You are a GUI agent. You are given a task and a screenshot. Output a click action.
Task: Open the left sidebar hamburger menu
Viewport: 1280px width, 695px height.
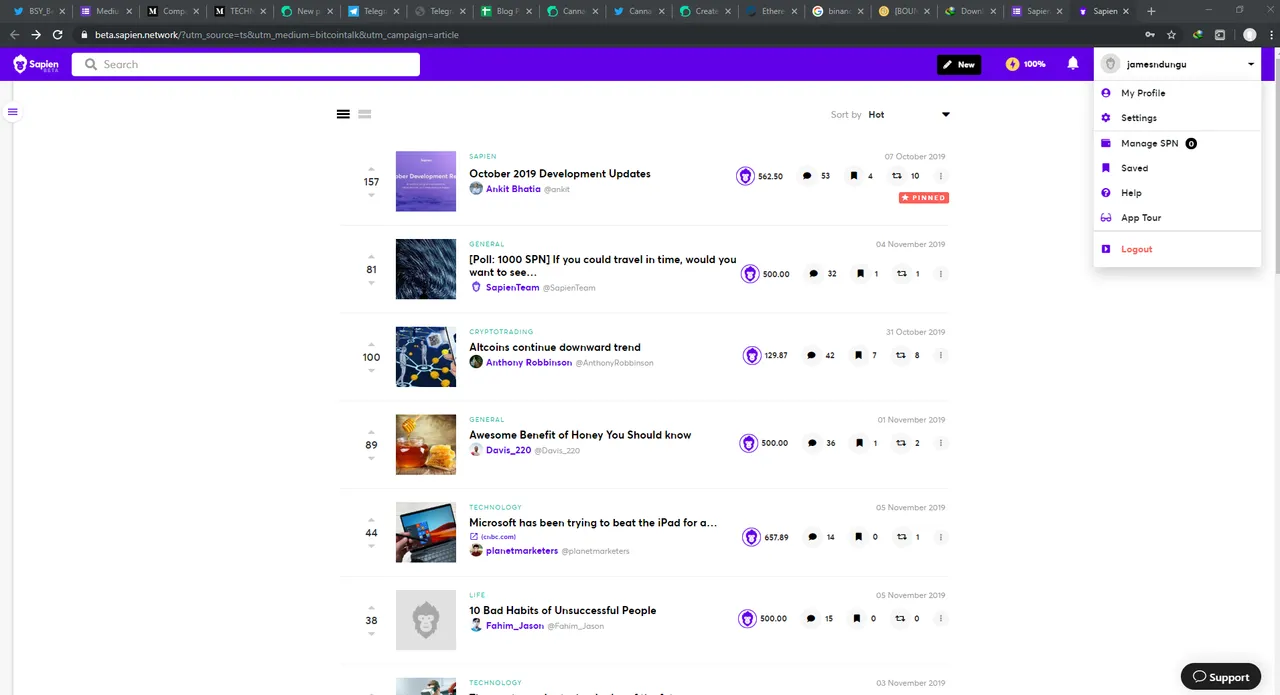pos(13,112)
